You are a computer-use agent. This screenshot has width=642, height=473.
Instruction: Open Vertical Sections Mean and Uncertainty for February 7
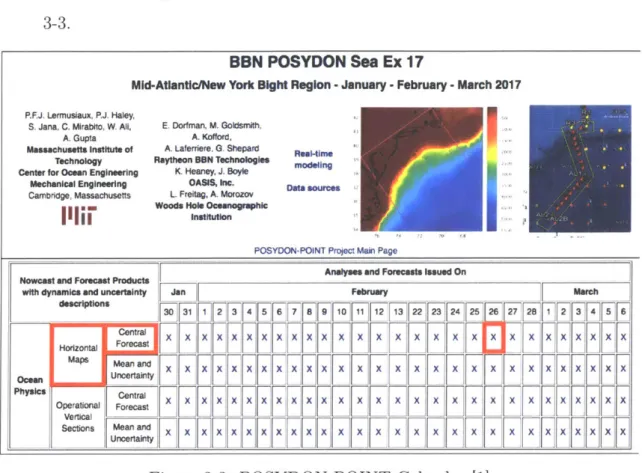coord(294,432)
